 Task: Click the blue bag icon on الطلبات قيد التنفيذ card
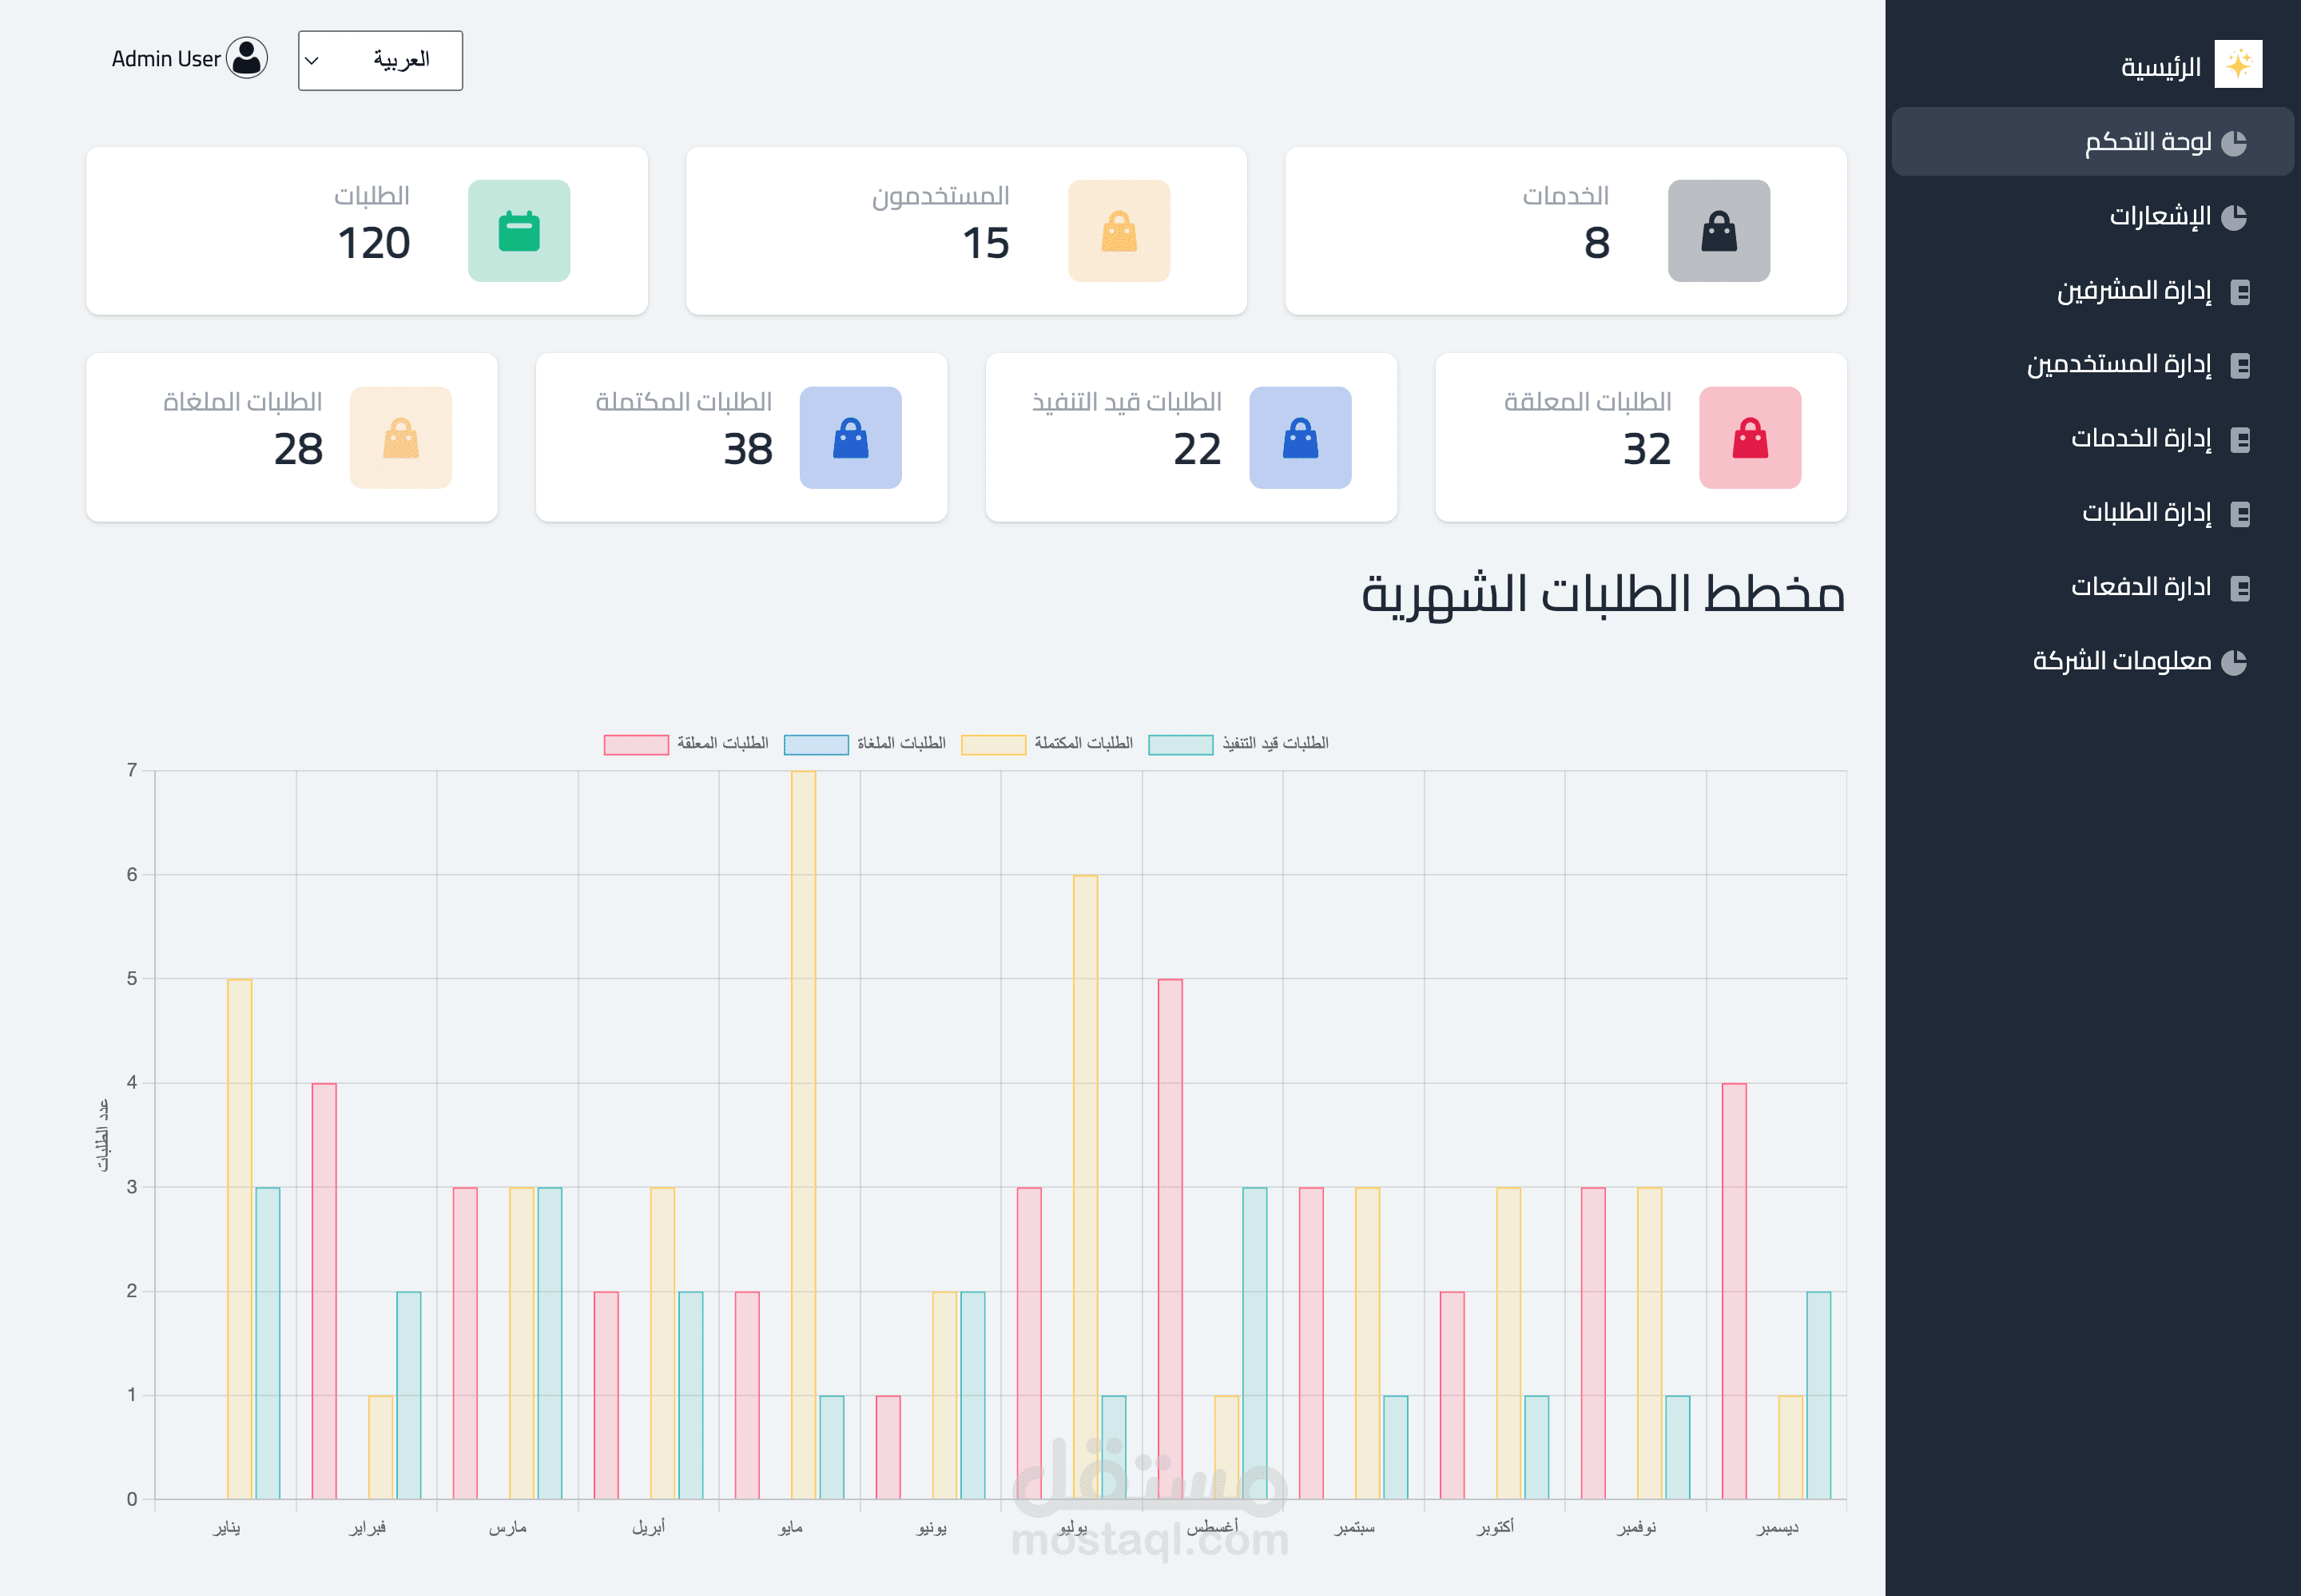1299,438
